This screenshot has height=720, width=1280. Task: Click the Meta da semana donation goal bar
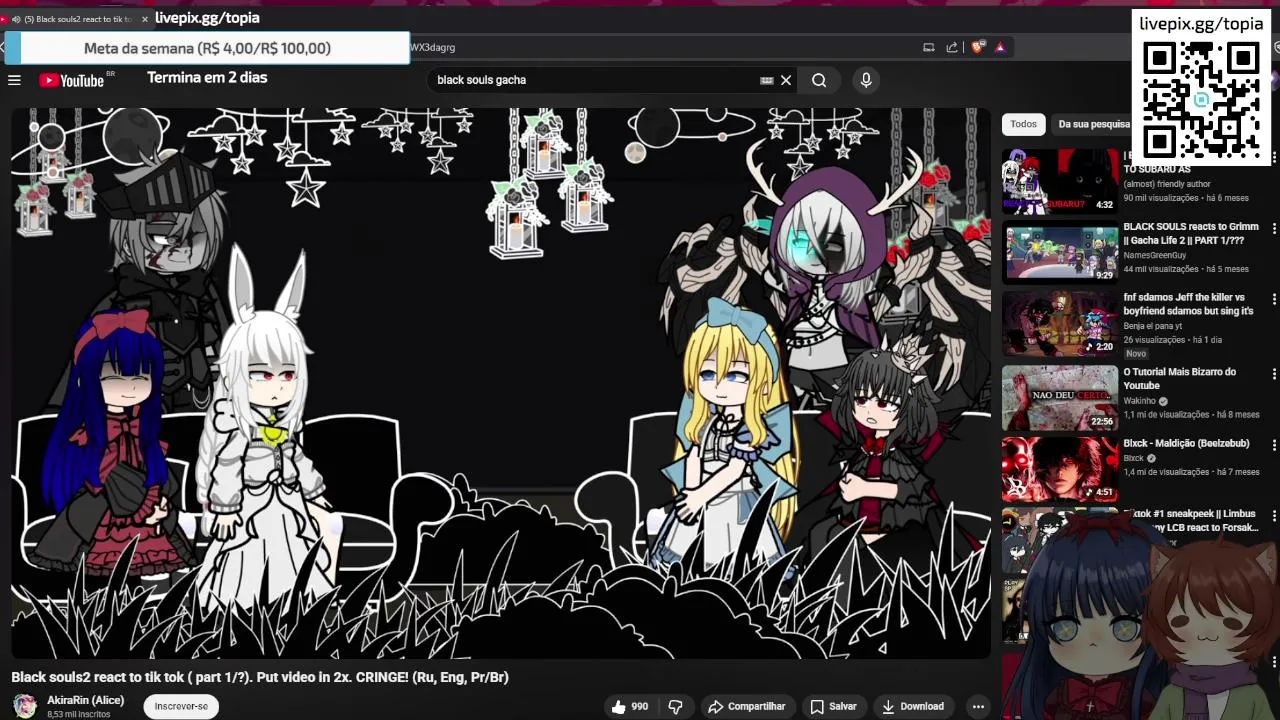207,48
